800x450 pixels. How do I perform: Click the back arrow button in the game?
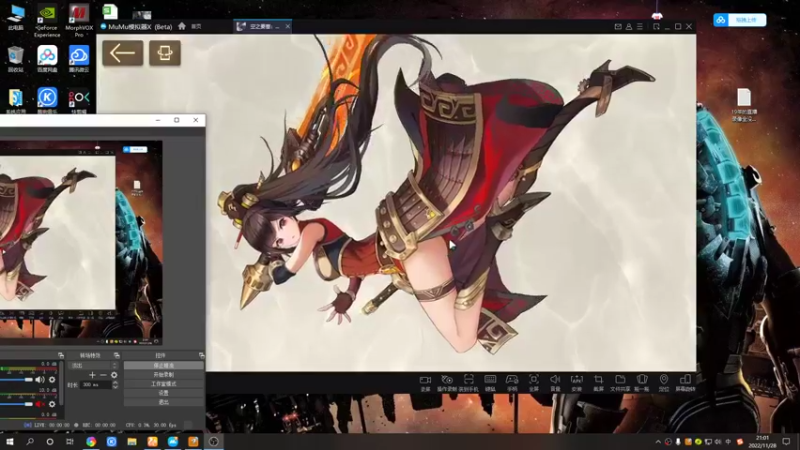123,53
